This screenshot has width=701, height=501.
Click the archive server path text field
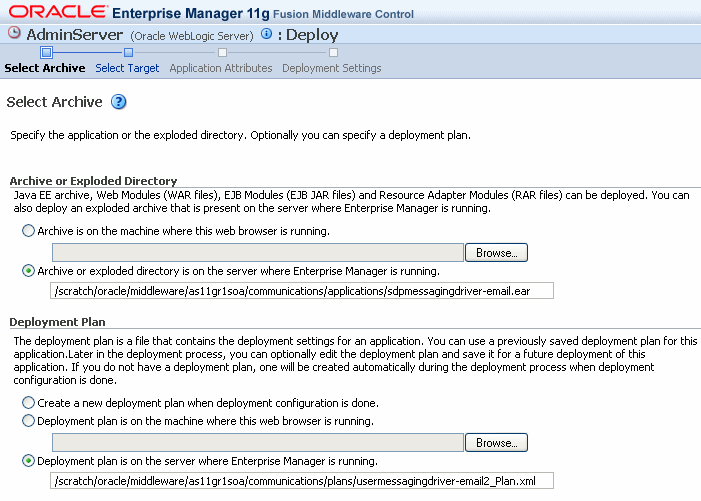tap(300, 291)
